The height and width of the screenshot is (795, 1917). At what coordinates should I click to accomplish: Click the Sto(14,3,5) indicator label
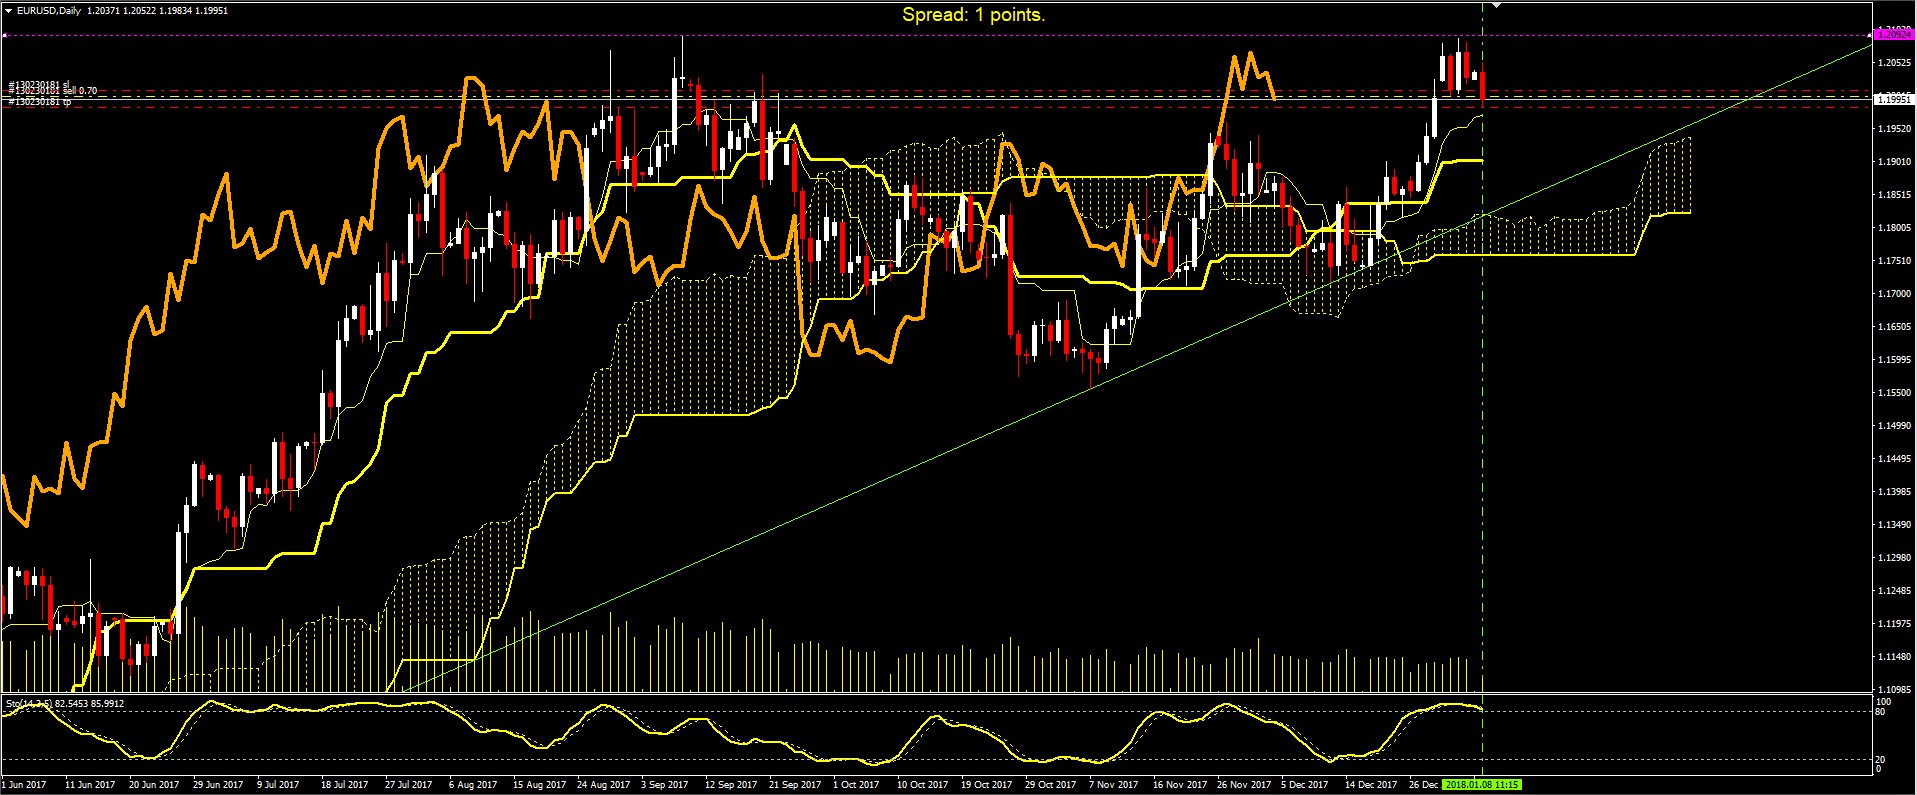pos(30,704)
